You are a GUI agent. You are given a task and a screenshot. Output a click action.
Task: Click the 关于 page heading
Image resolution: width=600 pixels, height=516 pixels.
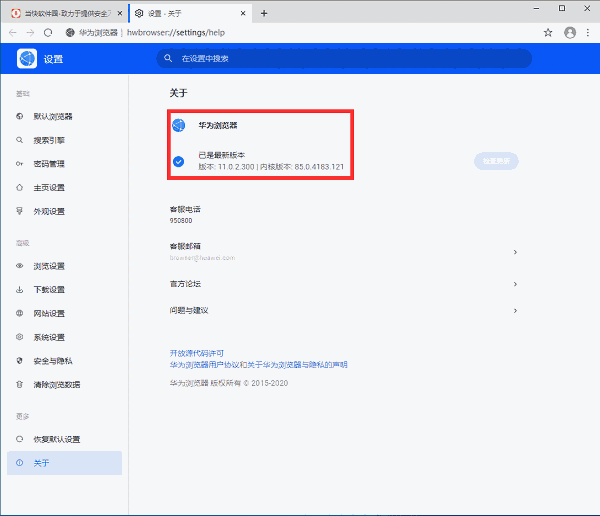coord(178,93)
